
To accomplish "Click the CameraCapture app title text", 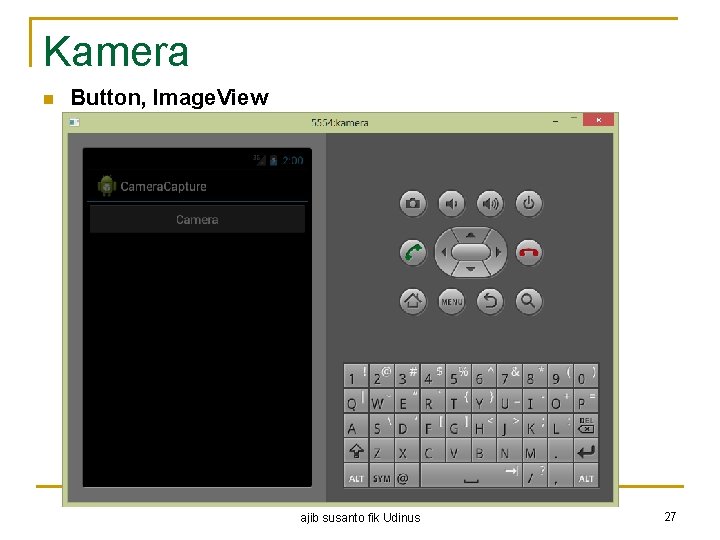I will 163,186.
